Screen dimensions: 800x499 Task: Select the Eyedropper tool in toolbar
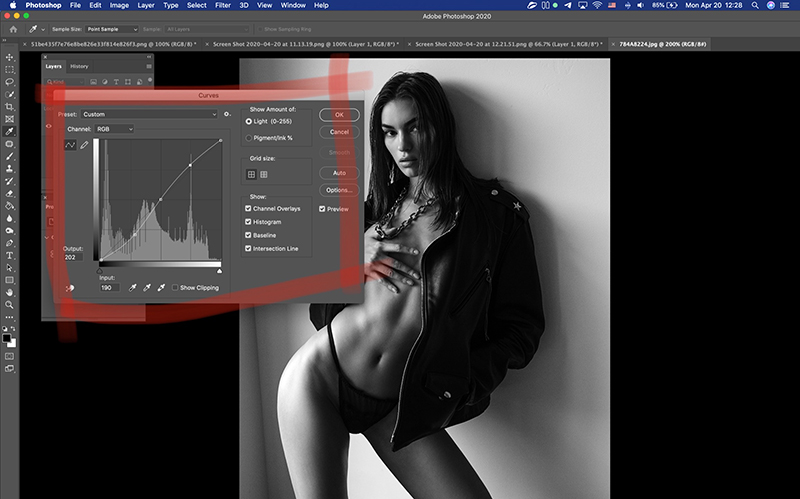point(9,131)
